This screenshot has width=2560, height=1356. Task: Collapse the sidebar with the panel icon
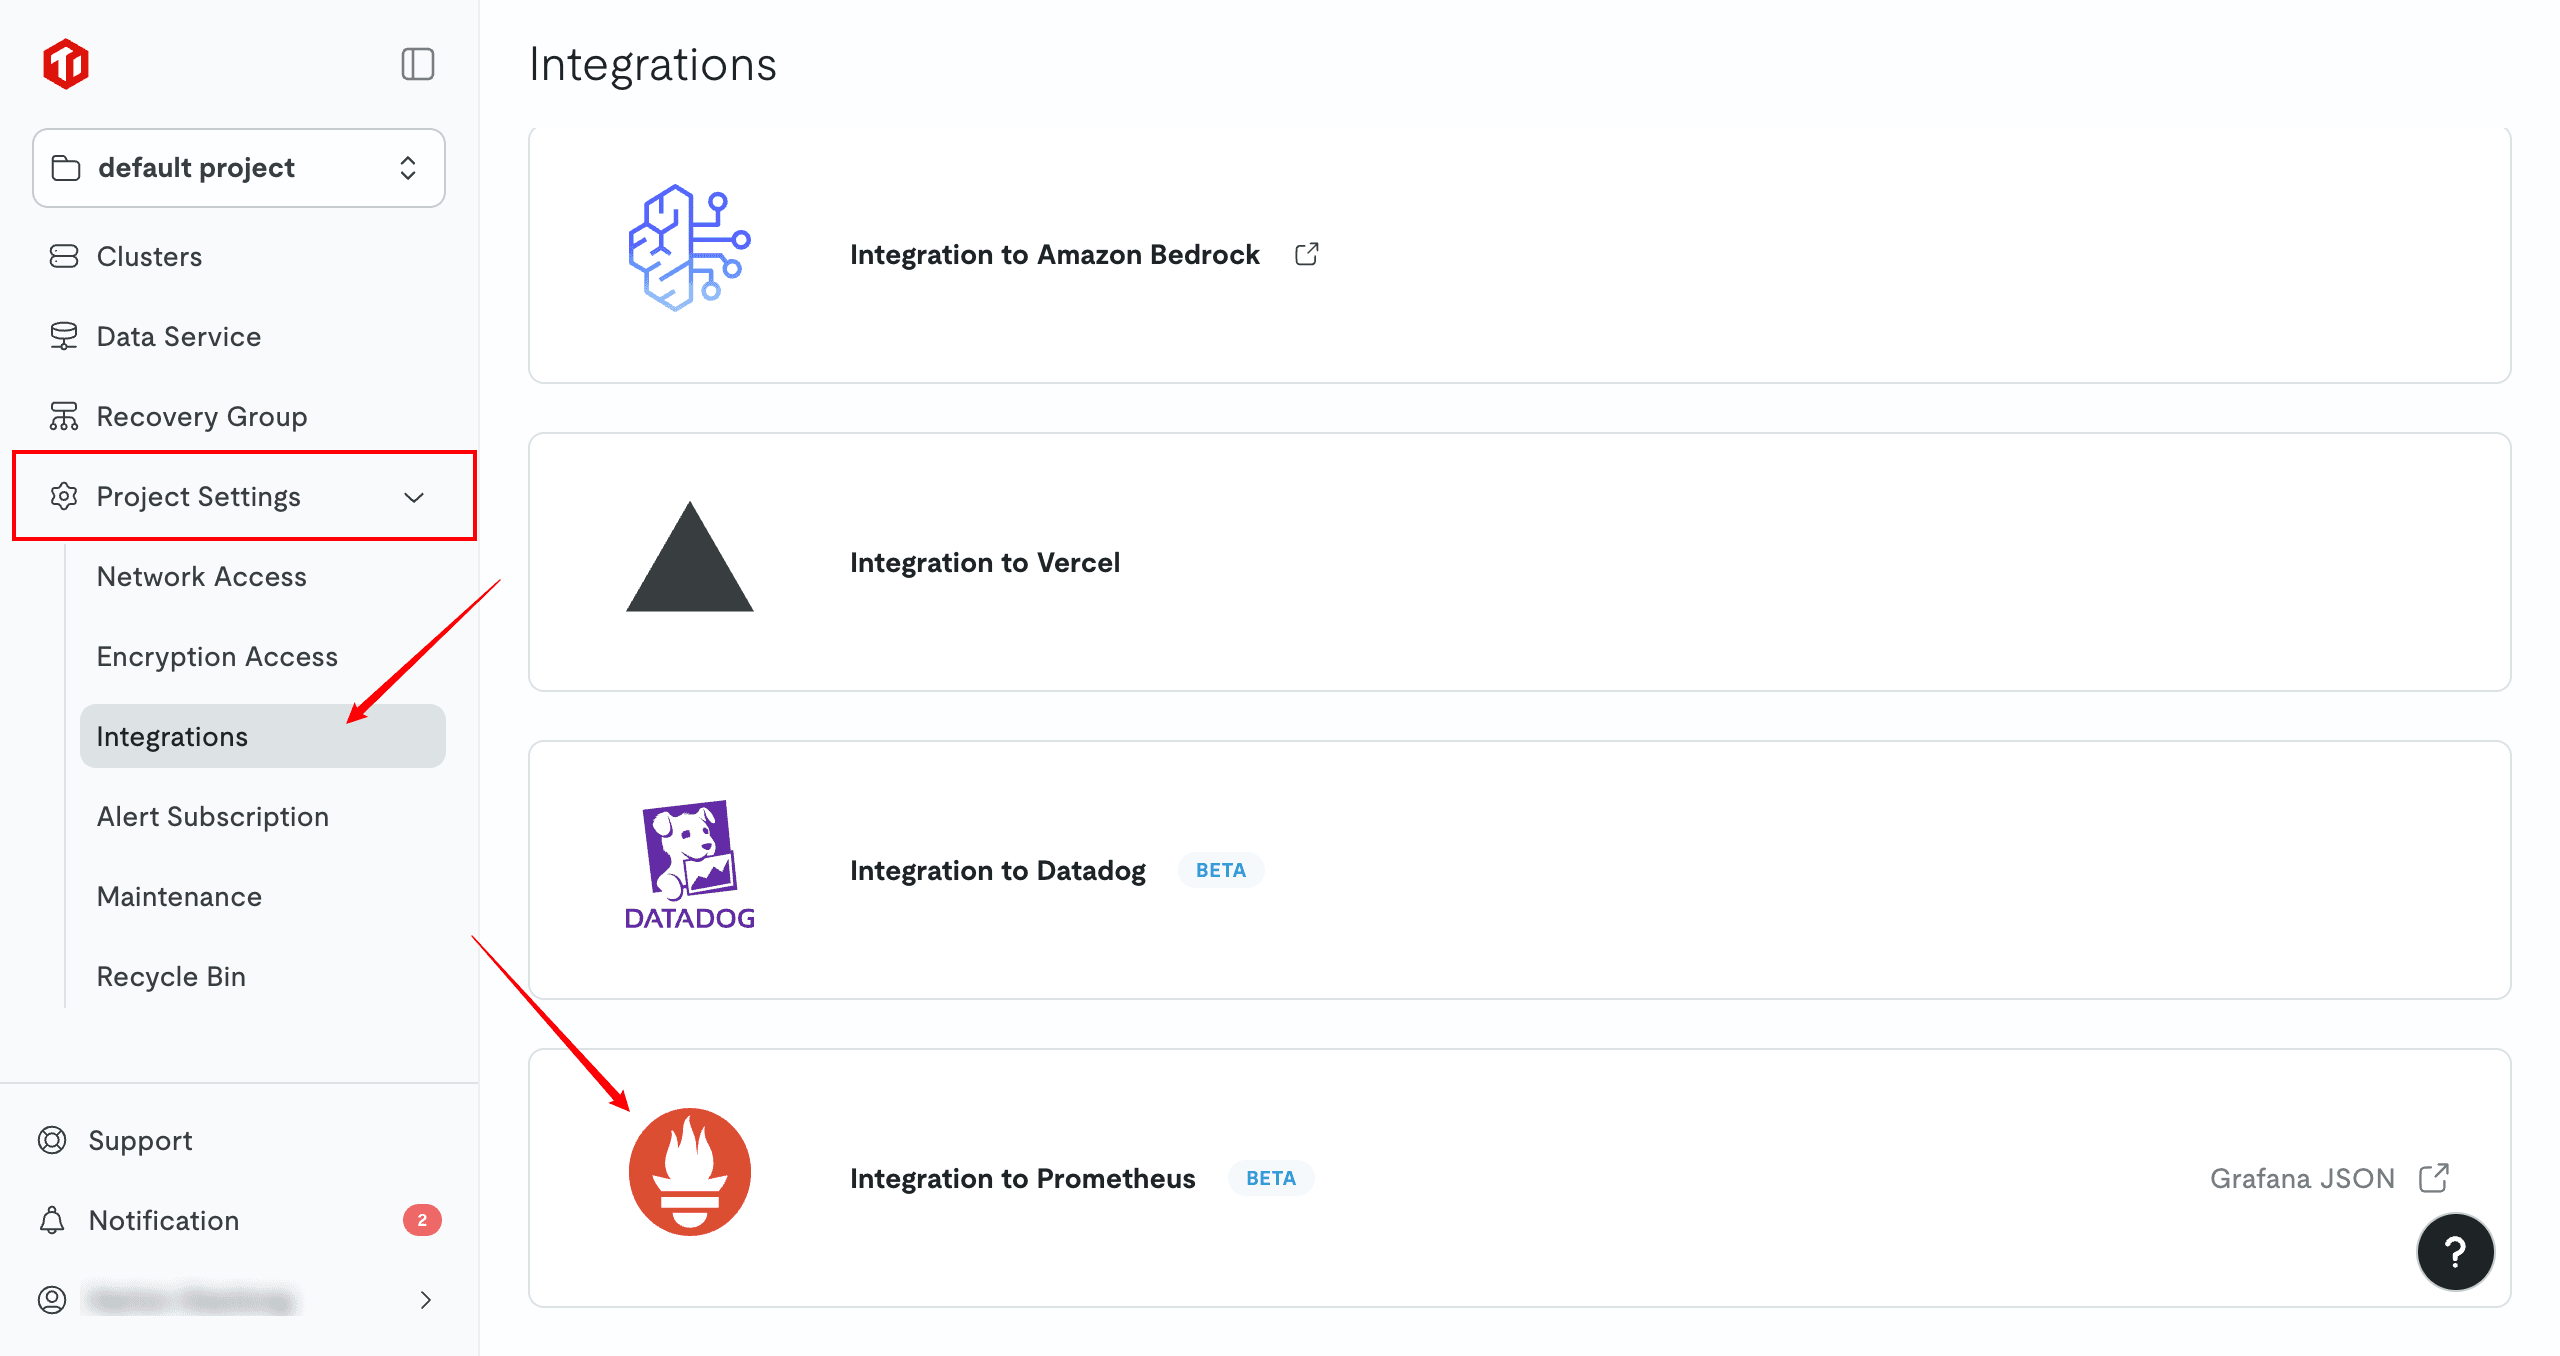click(417, 64)
